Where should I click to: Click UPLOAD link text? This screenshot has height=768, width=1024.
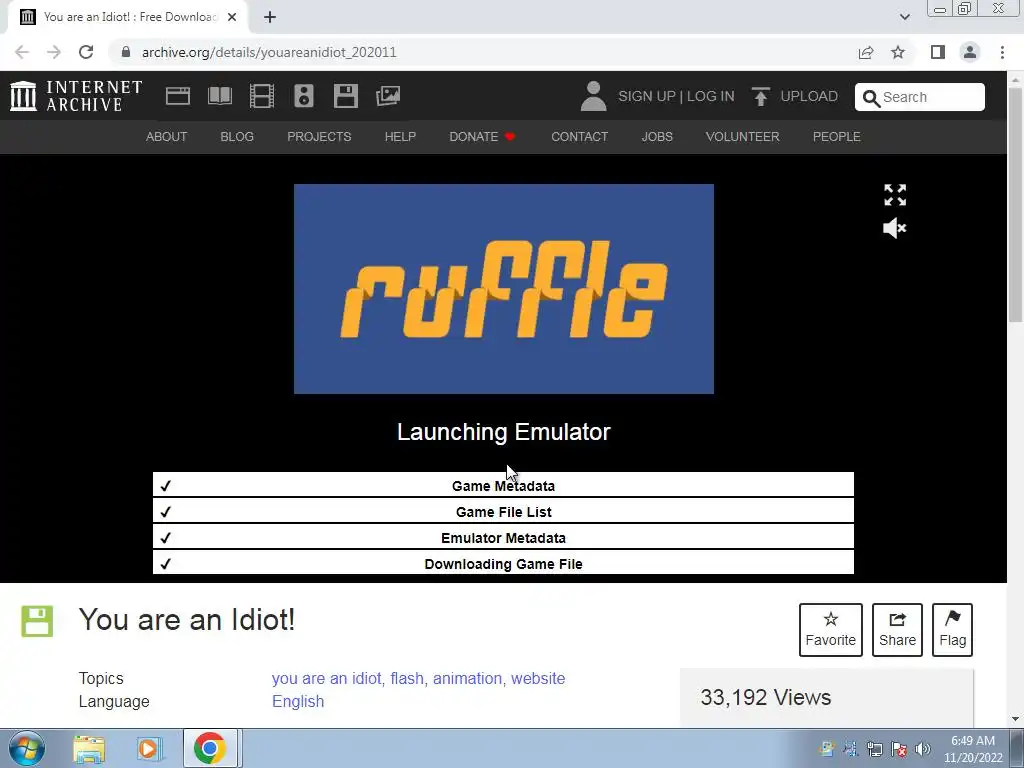pos(808,97)
